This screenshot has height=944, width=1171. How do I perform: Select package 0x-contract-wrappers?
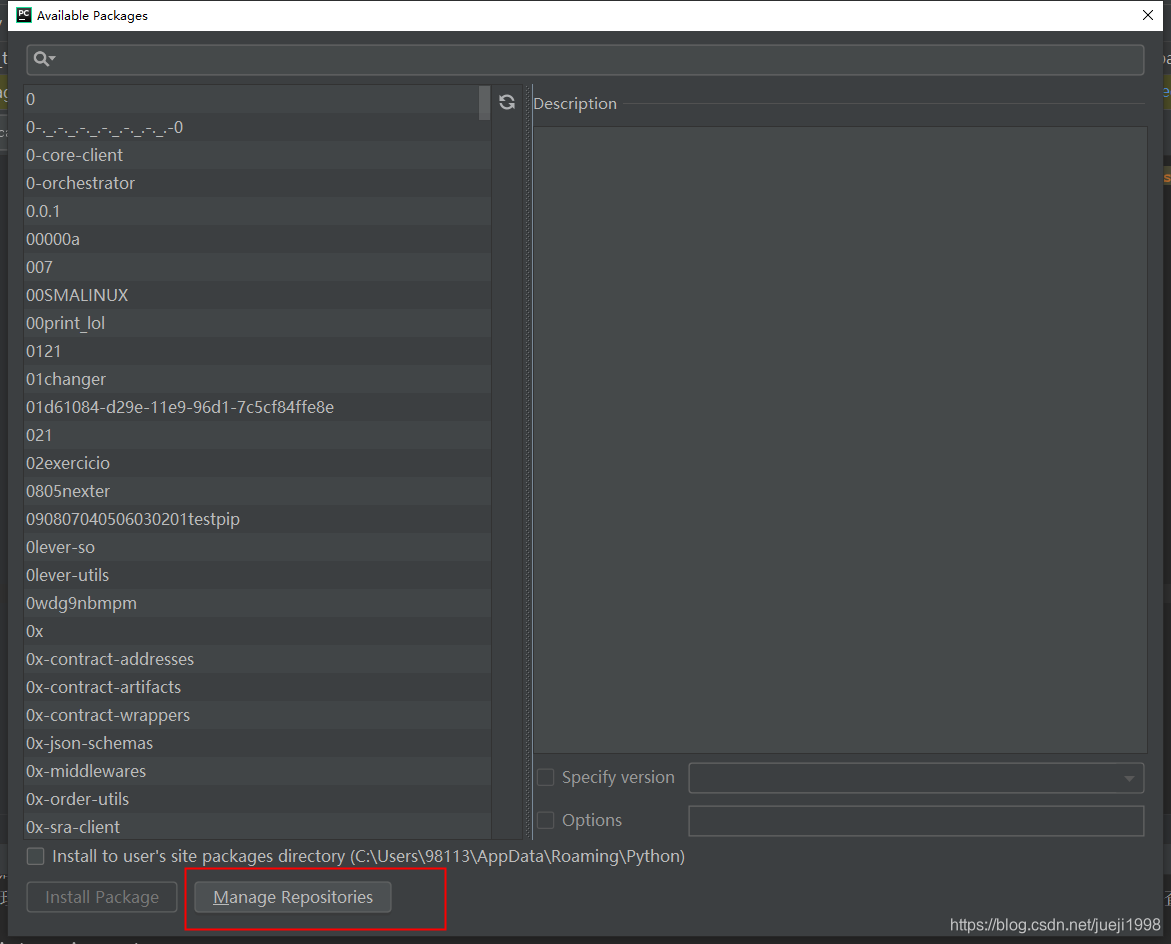258,715
